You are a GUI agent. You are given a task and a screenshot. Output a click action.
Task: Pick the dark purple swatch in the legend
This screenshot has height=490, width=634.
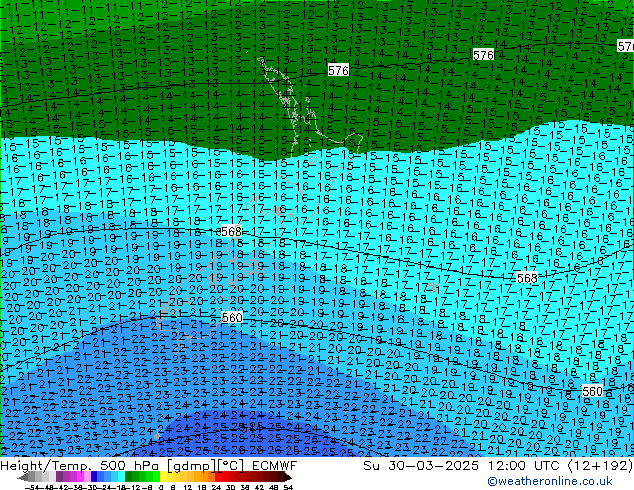click(x=59, y=477)
